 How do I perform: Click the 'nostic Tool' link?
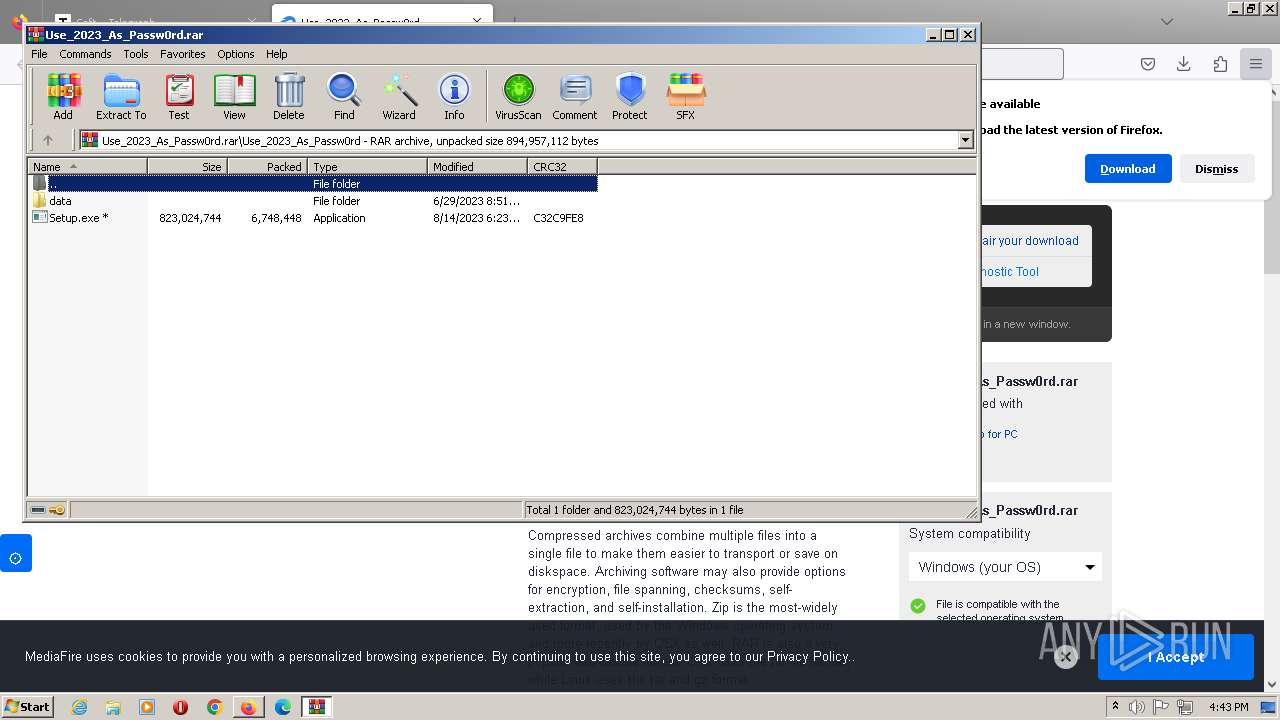click(1010, 271)
